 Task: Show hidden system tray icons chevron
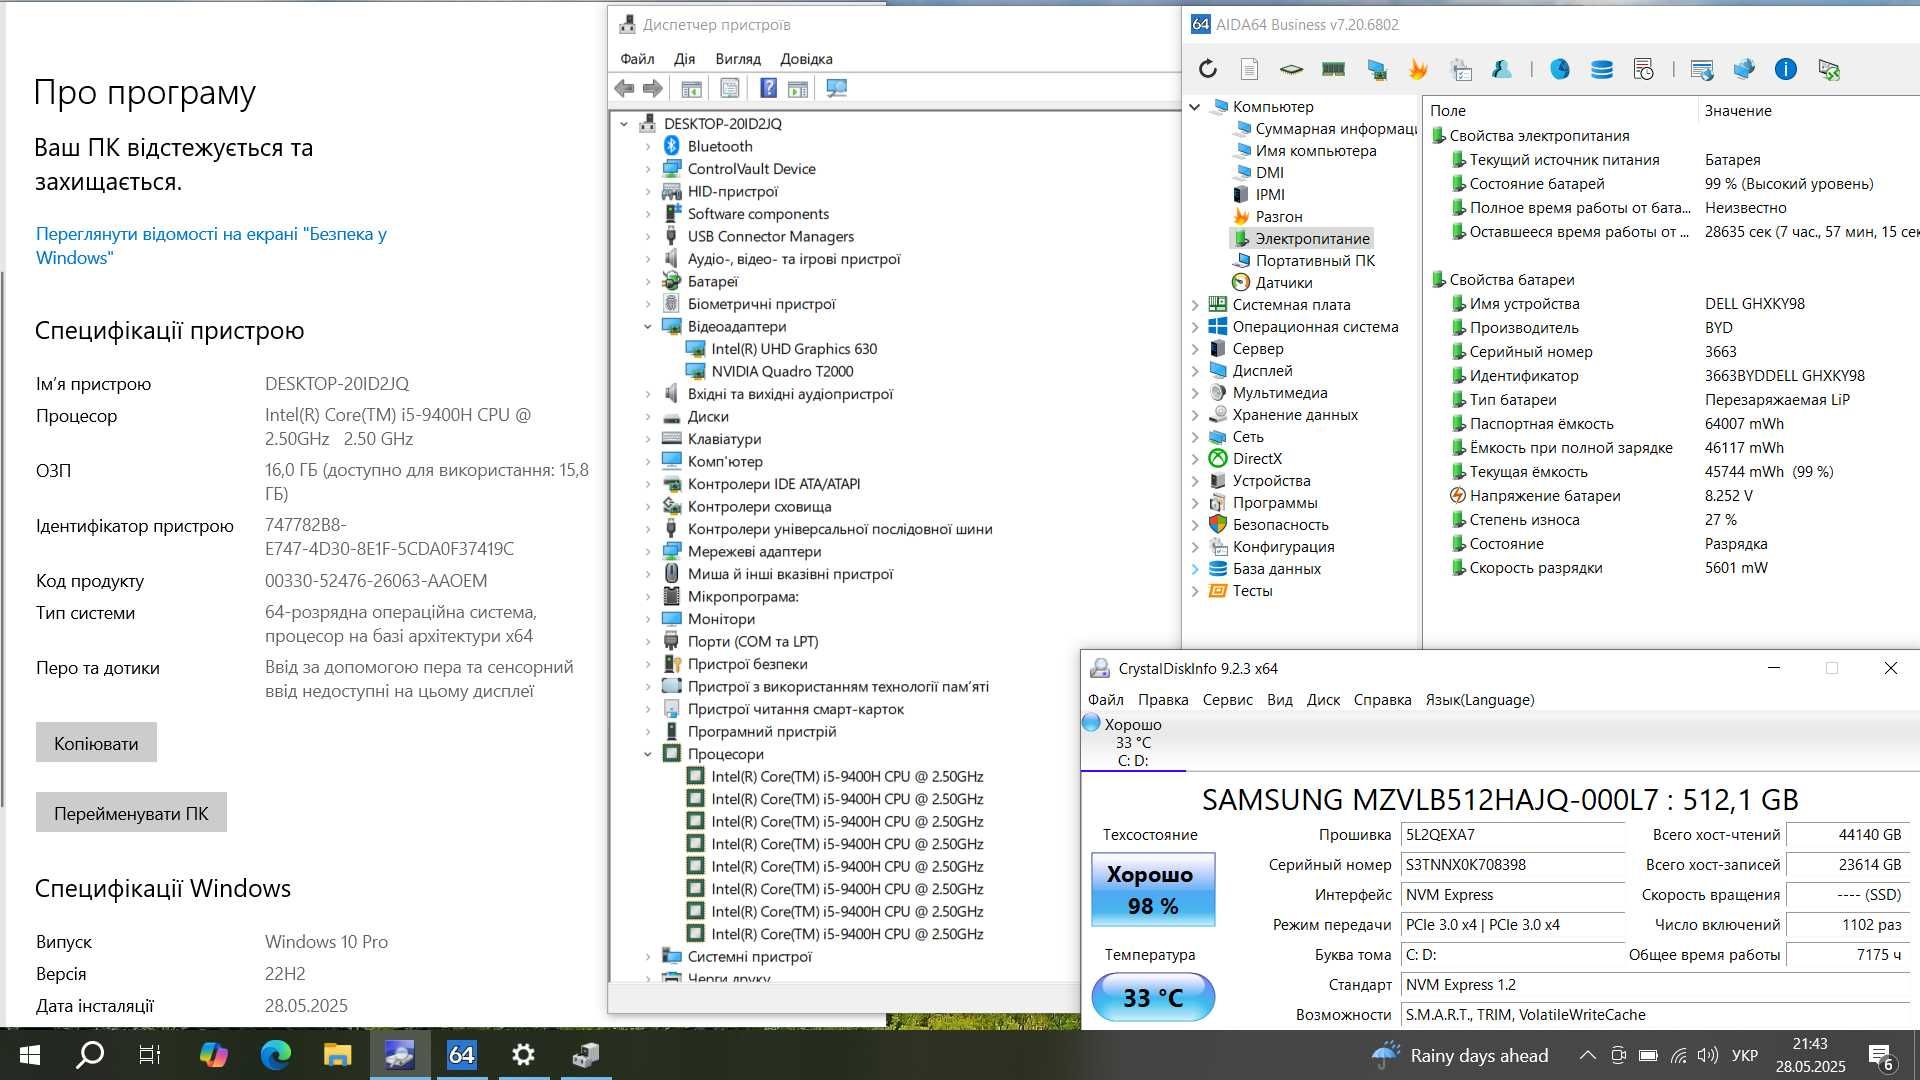click(1587, 1055)
